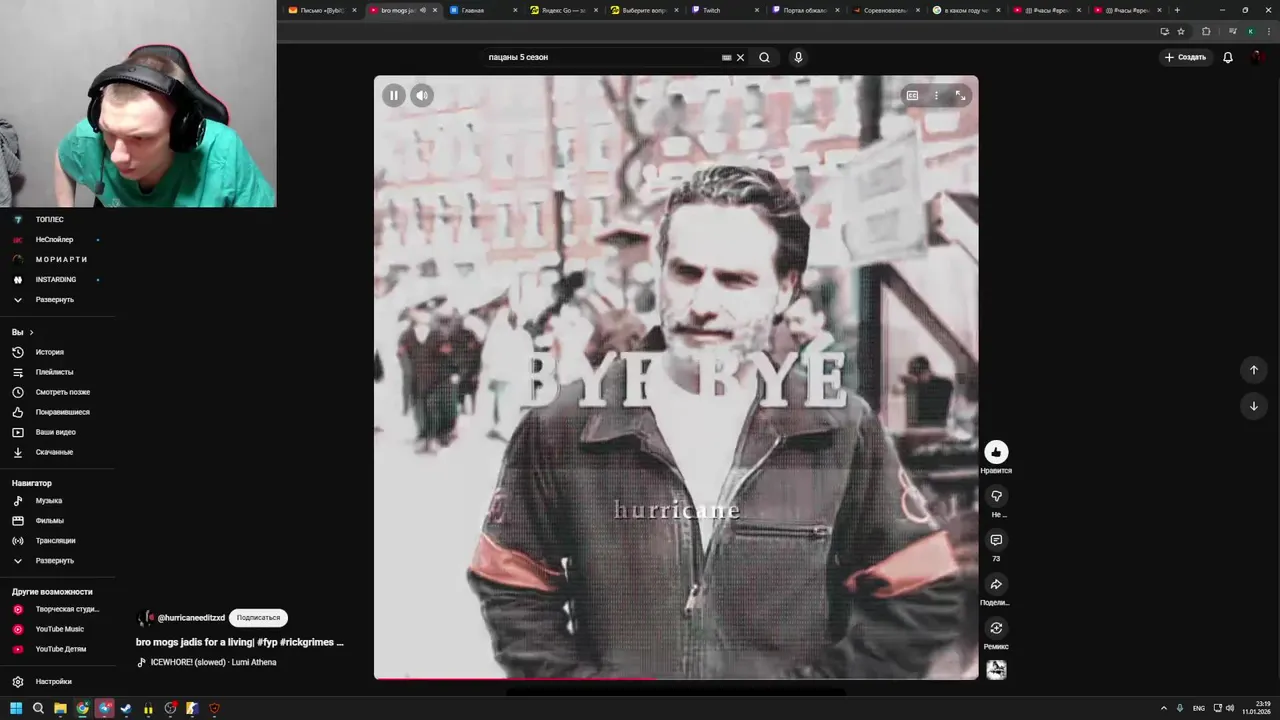The height and width of the screenshot is (720, 1280).
Task: Open the Remix option
Action: click(x=996, y=628)
